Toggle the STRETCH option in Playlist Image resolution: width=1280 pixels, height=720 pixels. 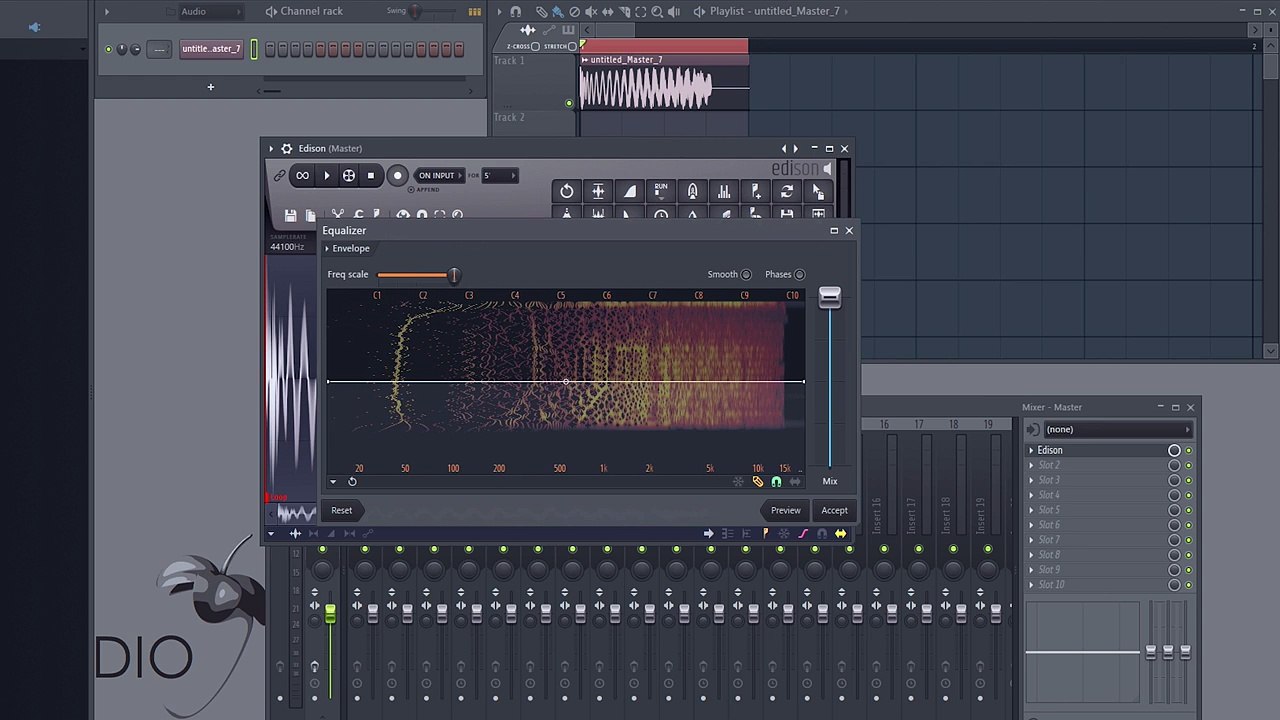tap(572, 46)
